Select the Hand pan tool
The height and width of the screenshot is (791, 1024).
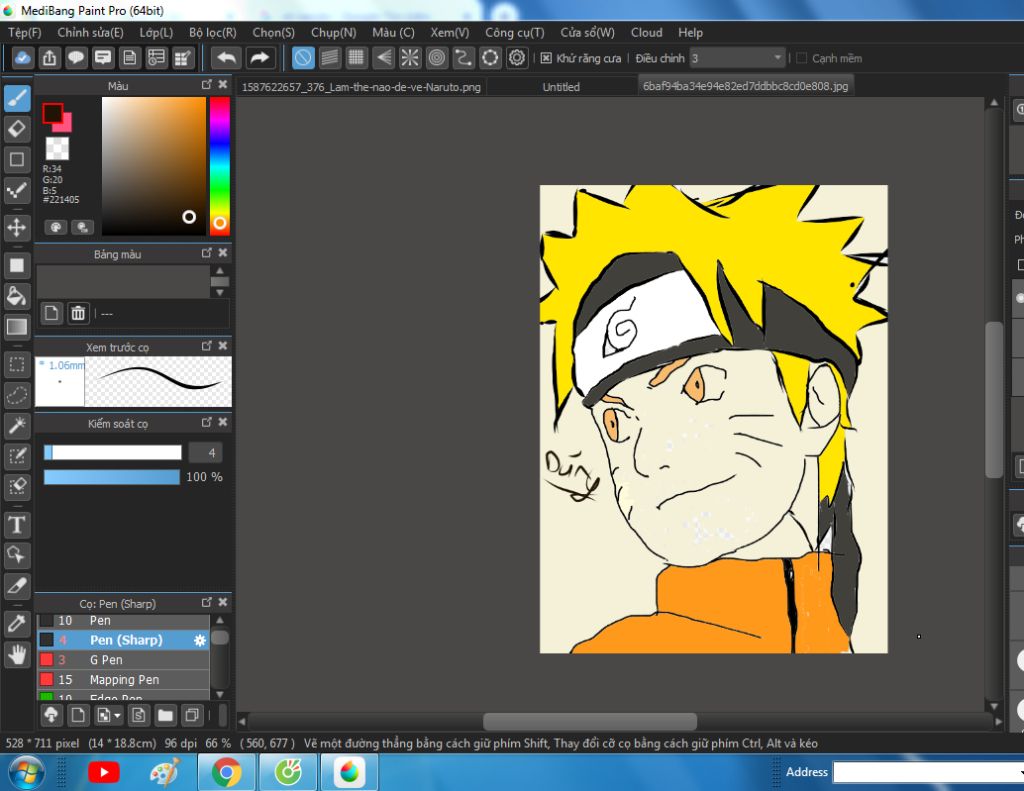(17, 654)
